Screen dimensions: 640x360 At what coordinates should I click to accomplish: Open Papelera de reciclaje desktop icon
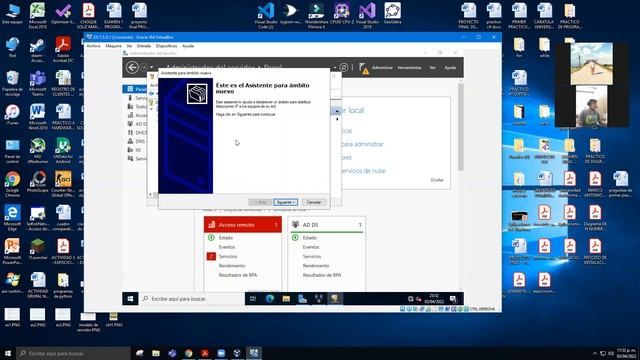pyautogui.click(x=12, y=83)
